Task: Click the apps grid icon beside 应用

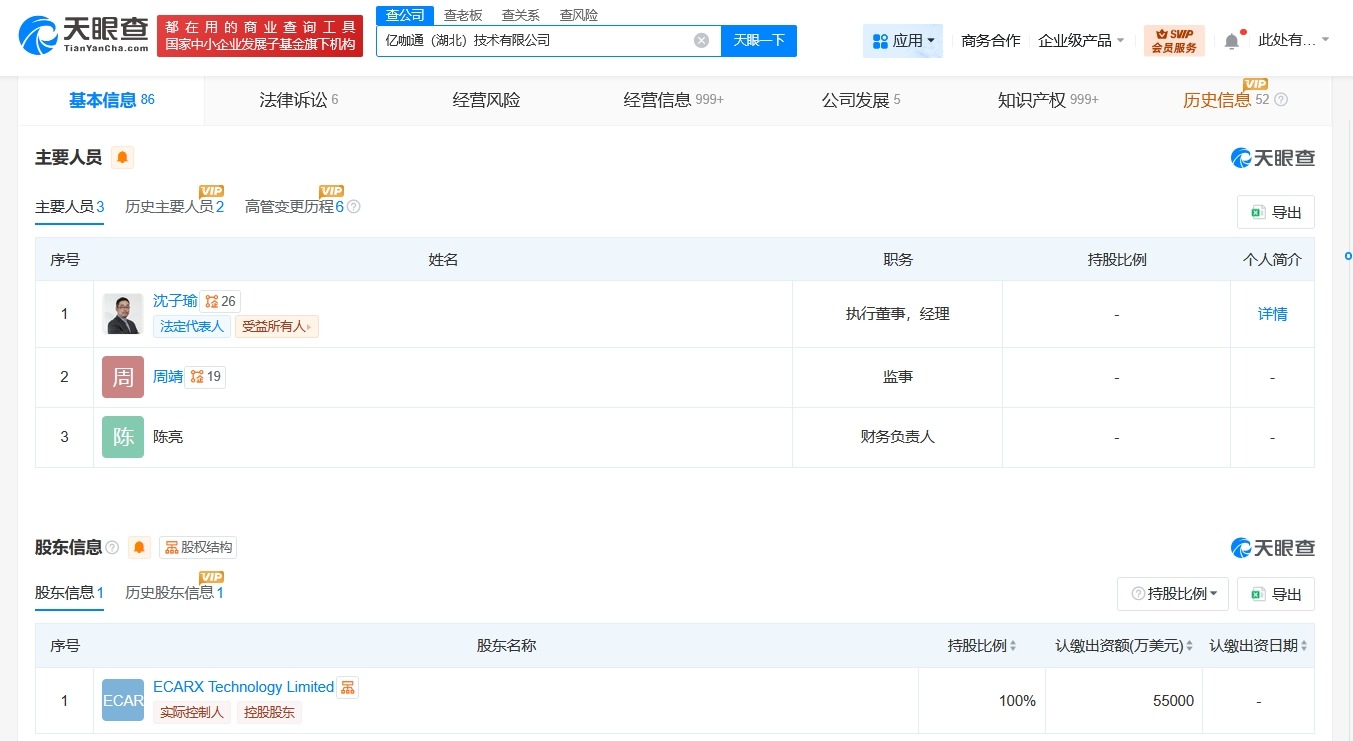Action: [x=878, y=40]
